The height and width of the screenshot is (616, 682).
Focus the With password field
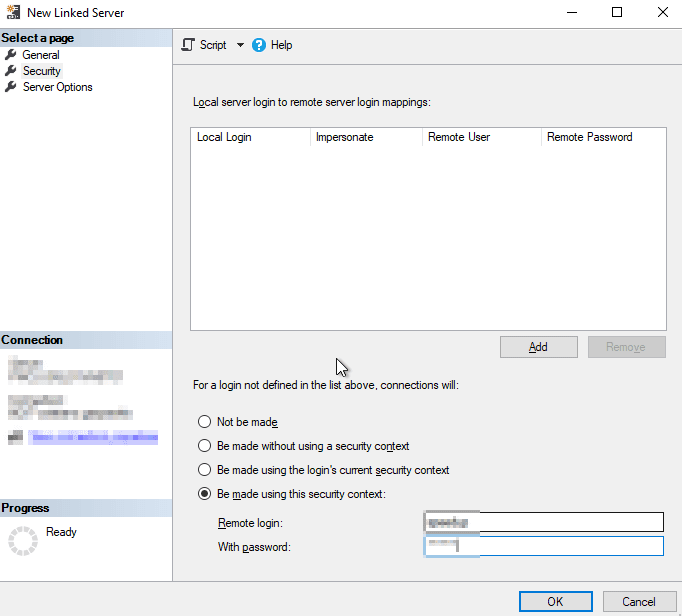point(544,546)
